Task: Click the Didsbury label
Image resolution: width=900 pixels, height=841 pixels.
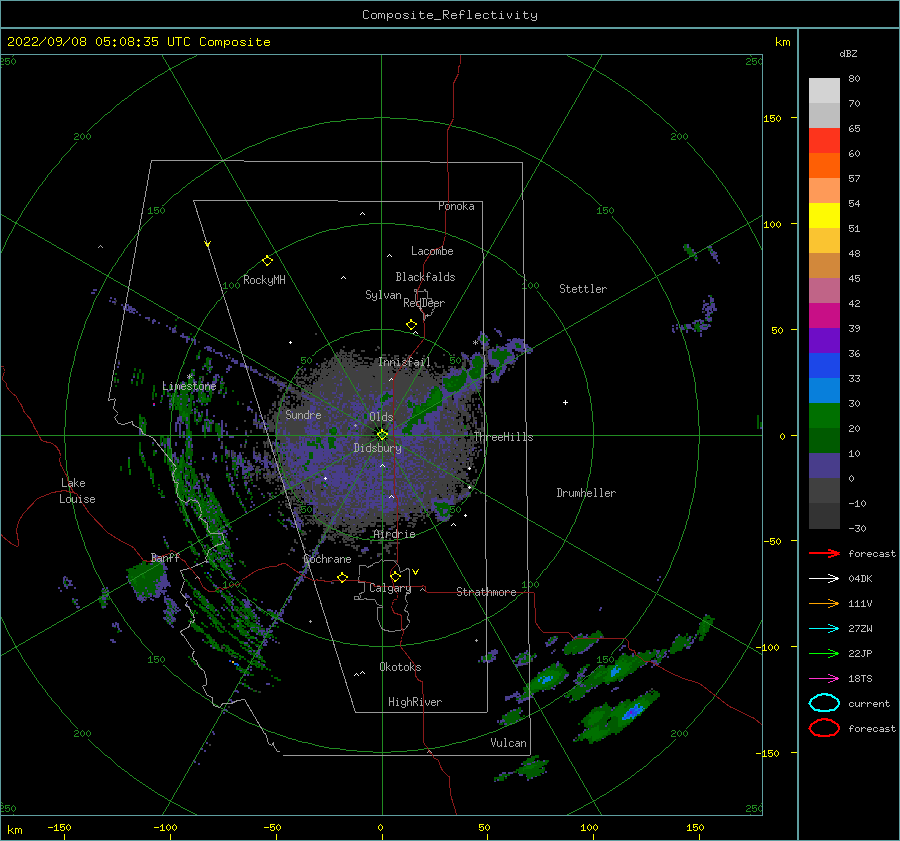Action: click(377, 448)
